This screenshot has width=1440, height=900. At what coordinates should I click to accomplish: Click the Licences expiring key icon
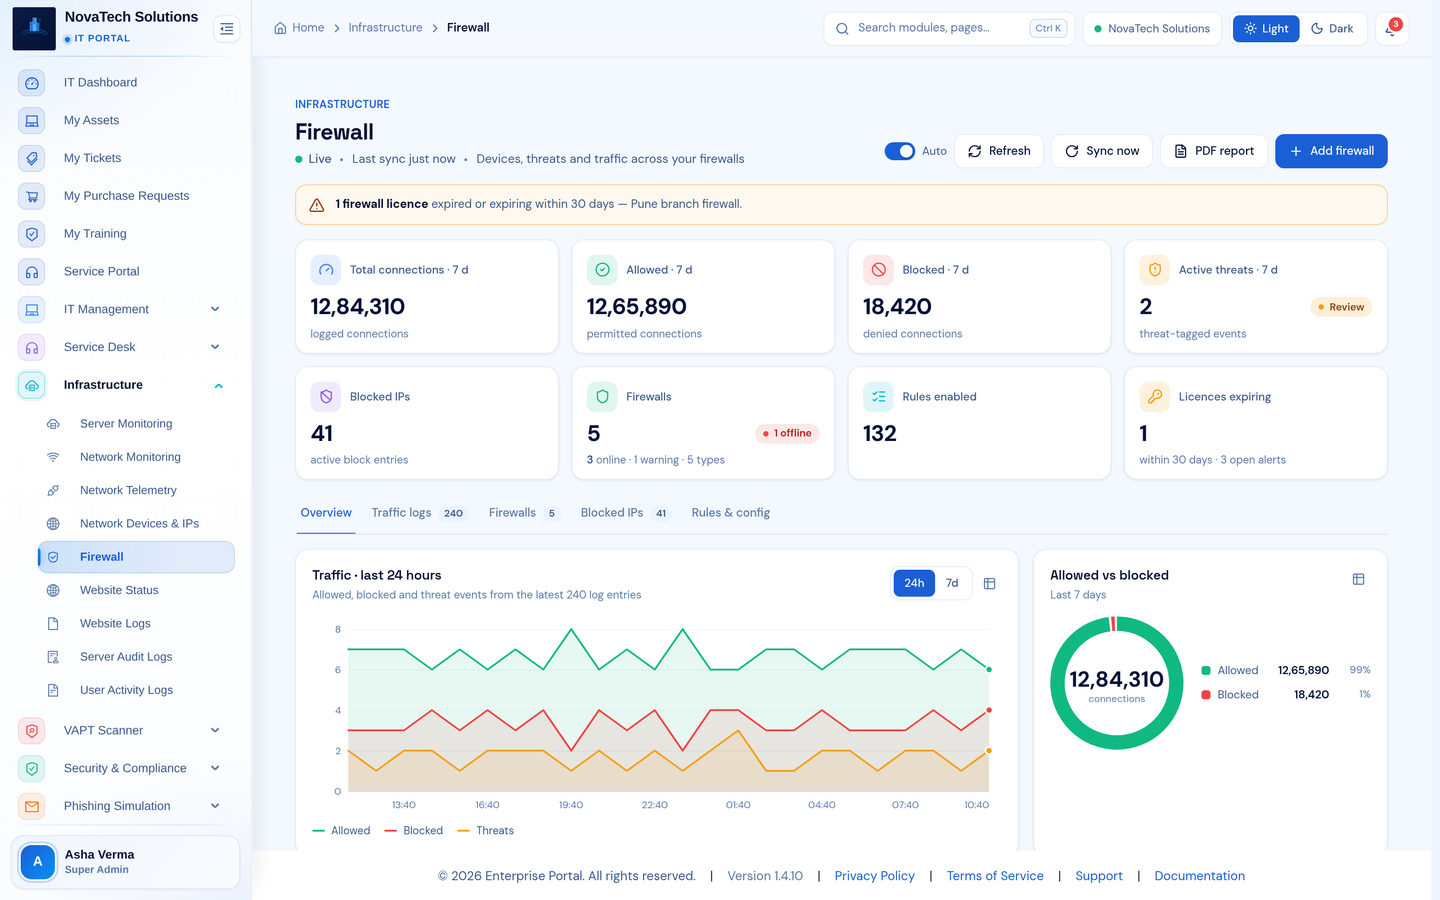(1155, 397)
